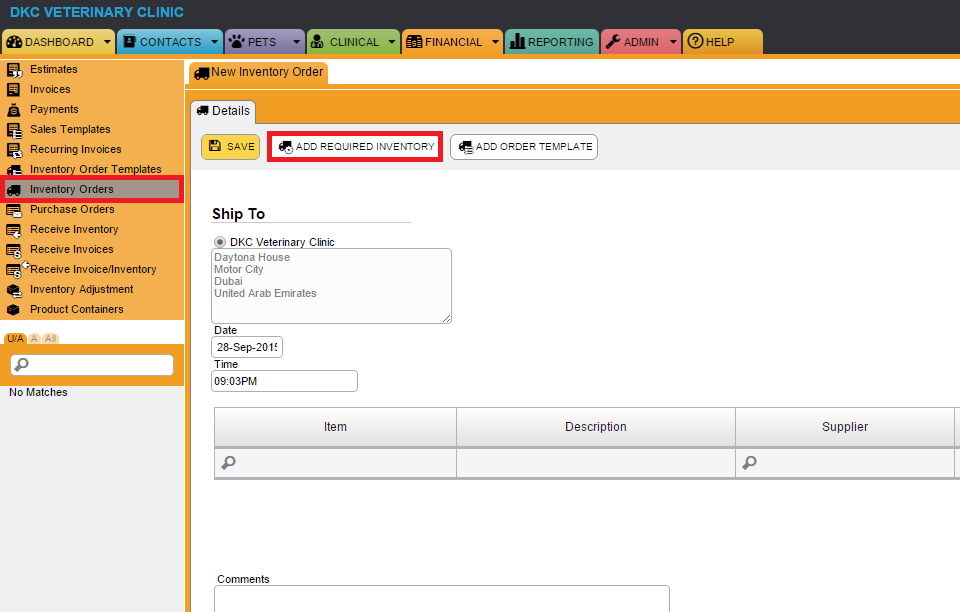Click Add Required Inventory button
Image resolution: width=960 pixels, height=612 pixels.
(355, 147)
